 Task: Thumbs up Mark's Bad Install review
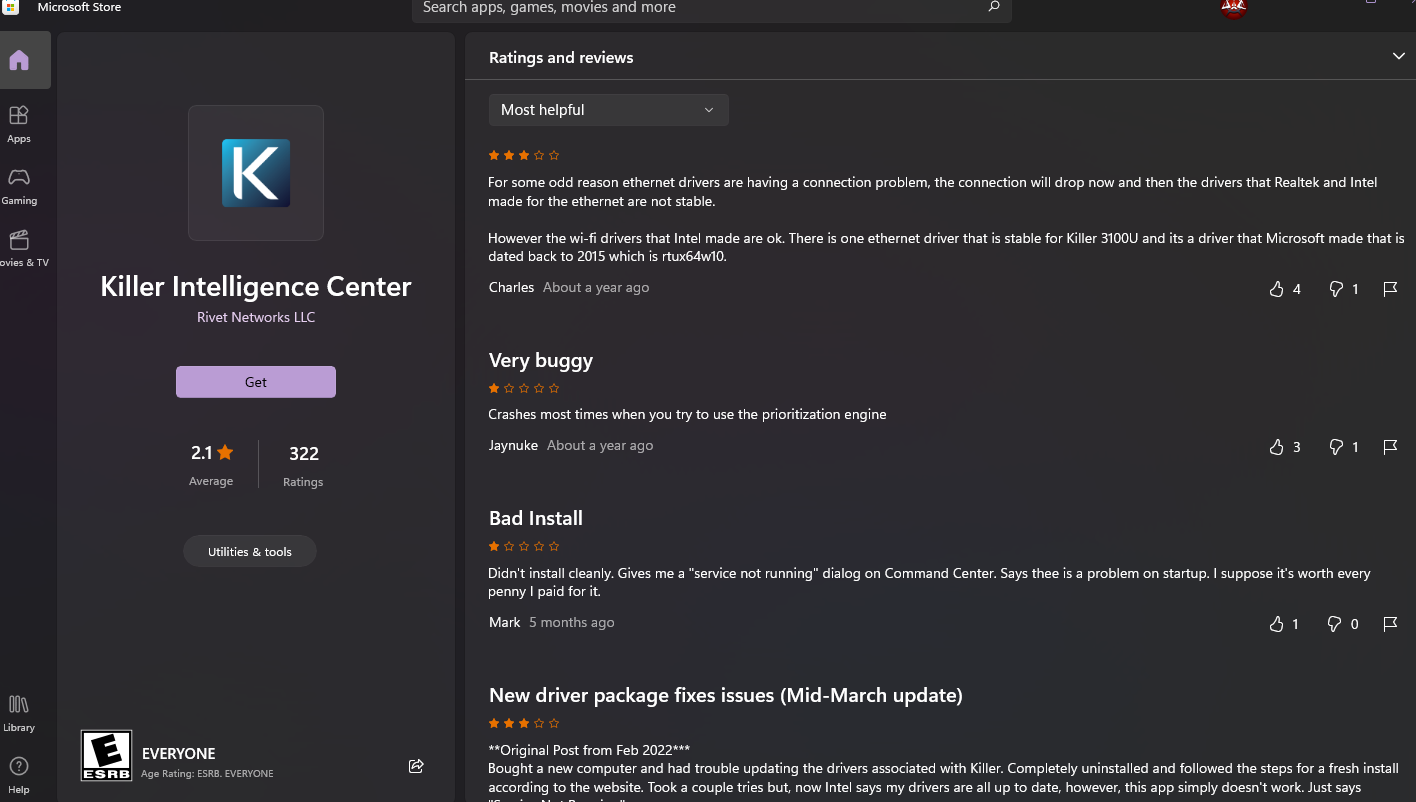click(x=1276, y=624)
